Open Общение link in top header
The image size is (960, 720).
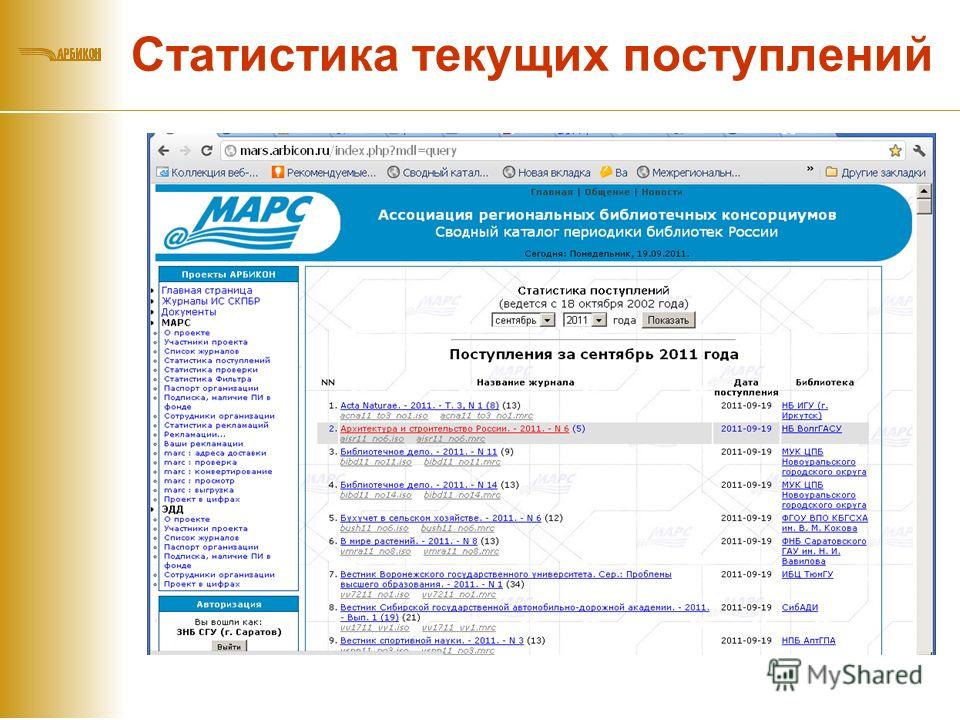[607, 192]
